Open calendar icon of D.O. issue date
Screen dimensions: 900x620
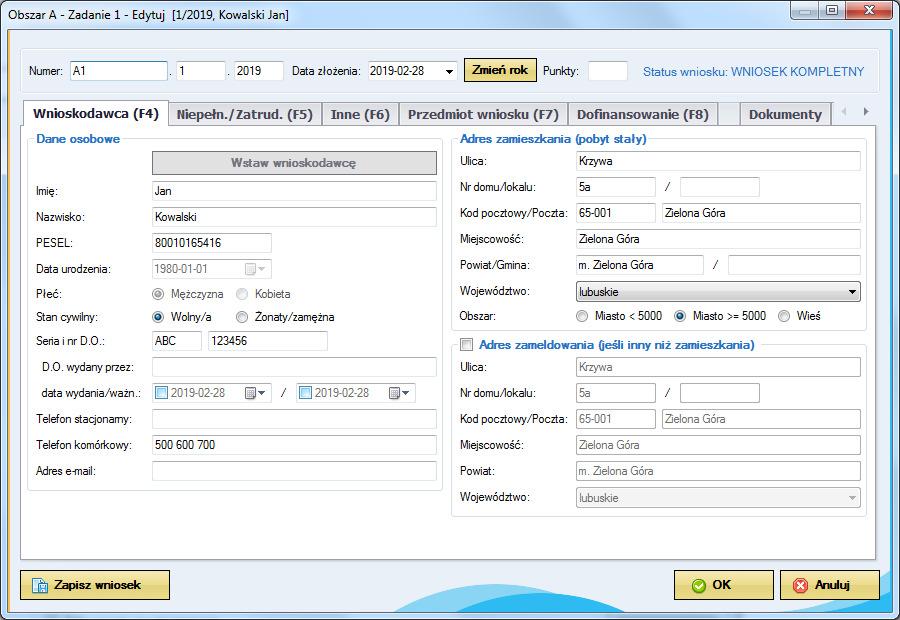(255, 393)
